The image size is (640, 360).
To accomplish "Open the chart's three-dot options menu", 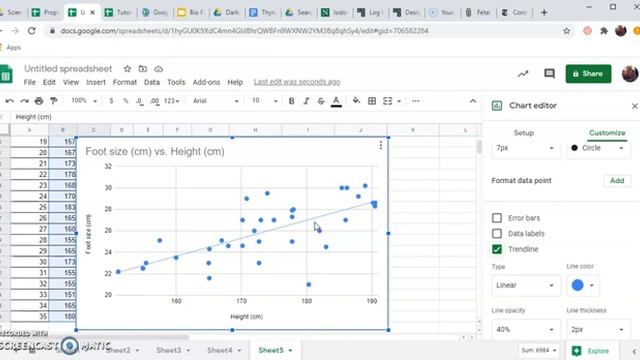I will tap(380, 145).
